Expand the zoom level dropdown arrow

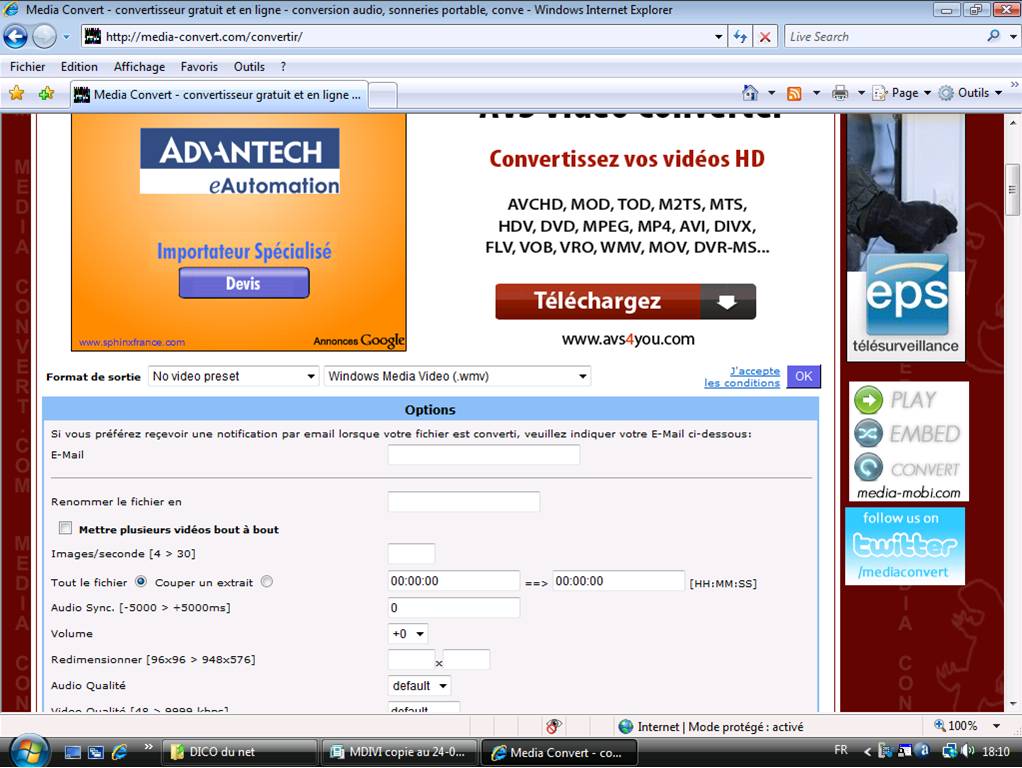(997, 726)
